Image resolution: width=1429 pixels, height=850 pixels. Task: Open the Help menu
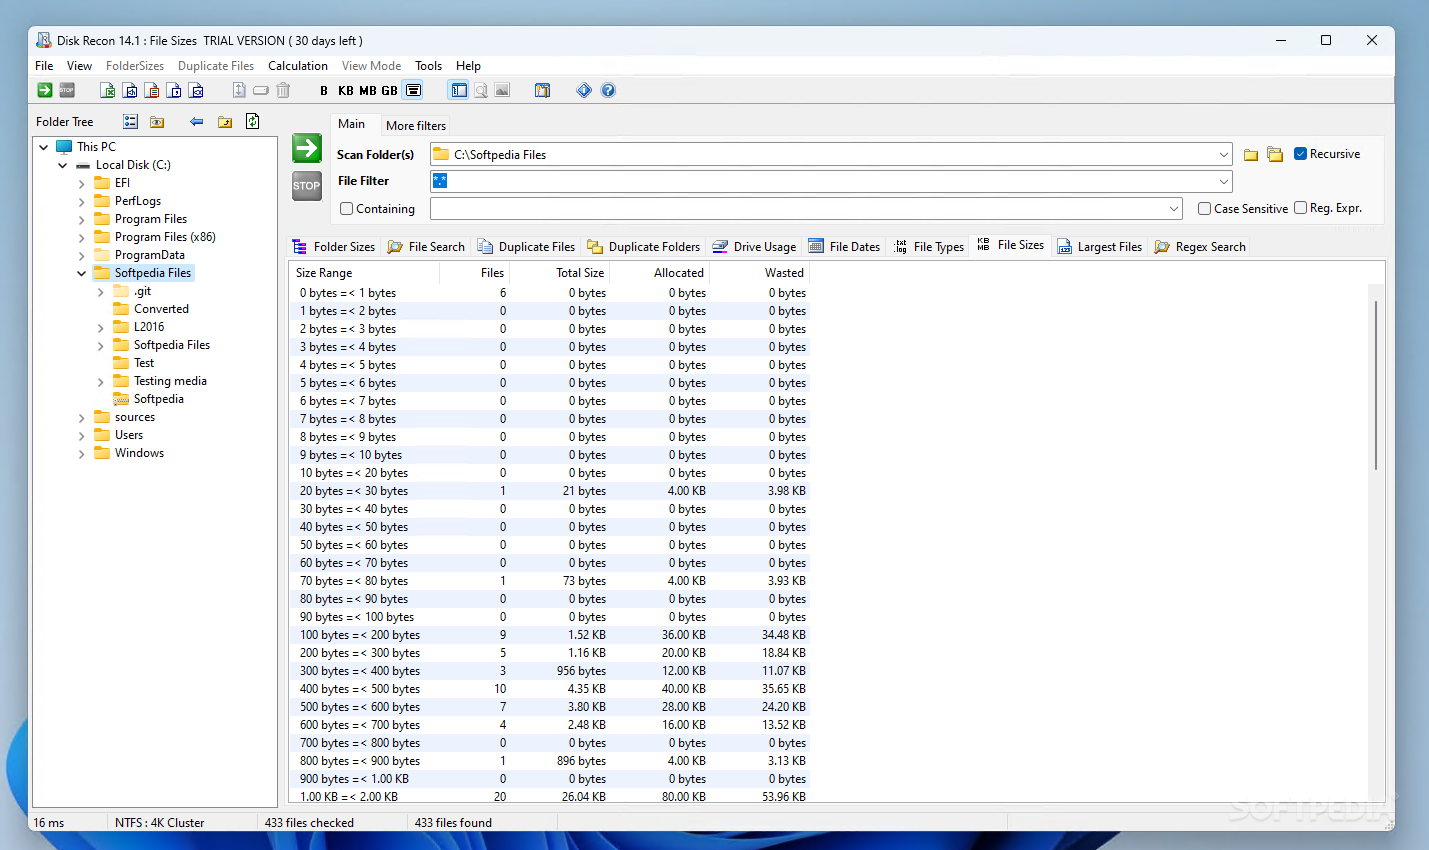coord(469,66)
